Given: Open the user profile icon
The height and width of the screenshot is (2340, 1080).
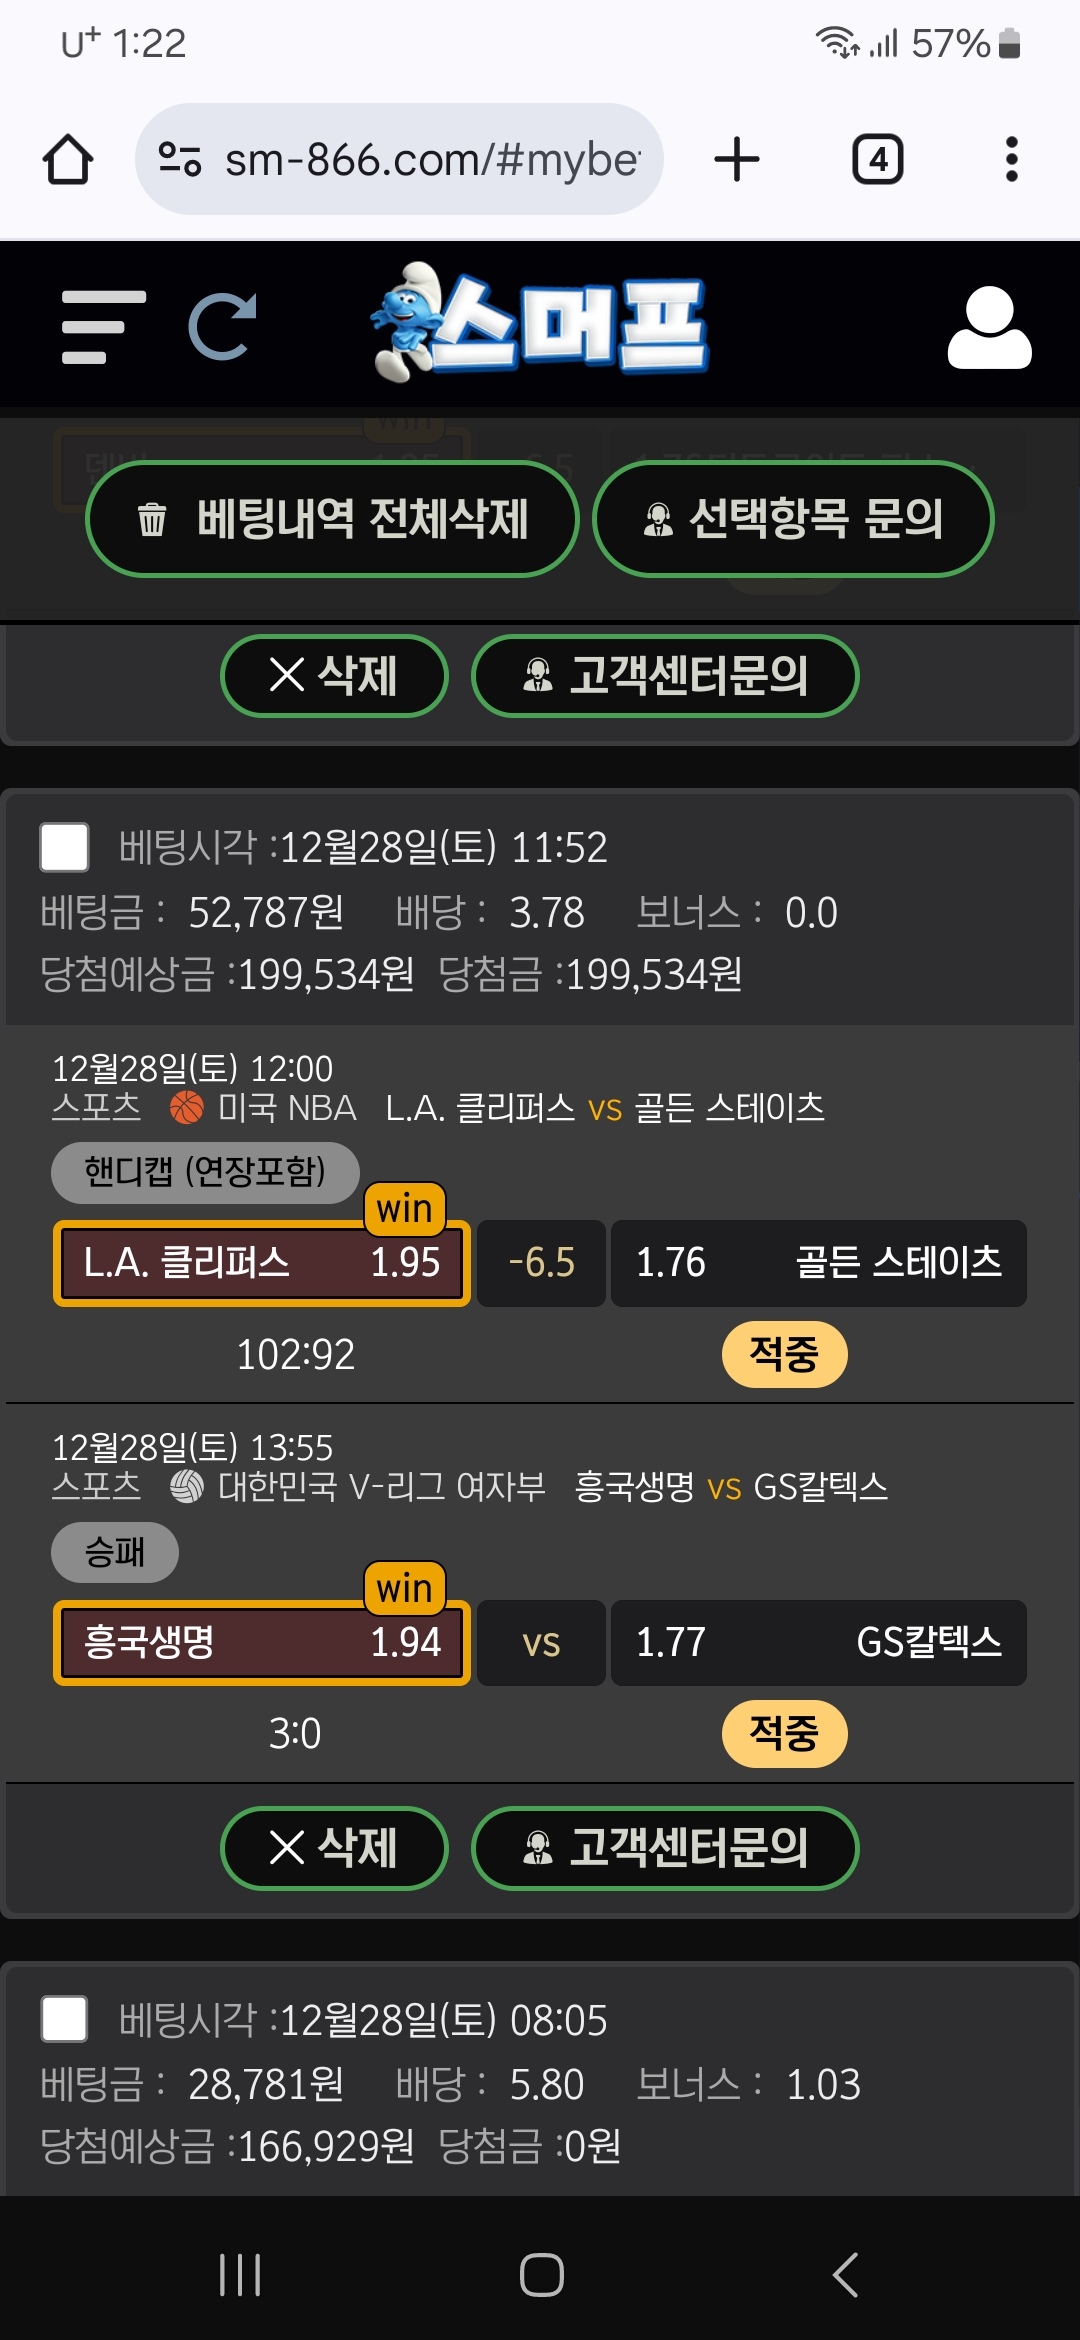Looking at the screenshot, I should [989, 327].
